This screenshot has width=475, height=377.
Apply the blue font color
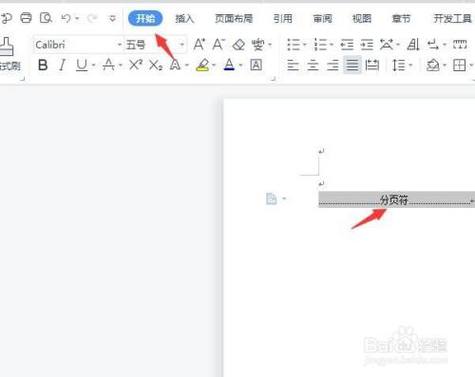(229, 65)
